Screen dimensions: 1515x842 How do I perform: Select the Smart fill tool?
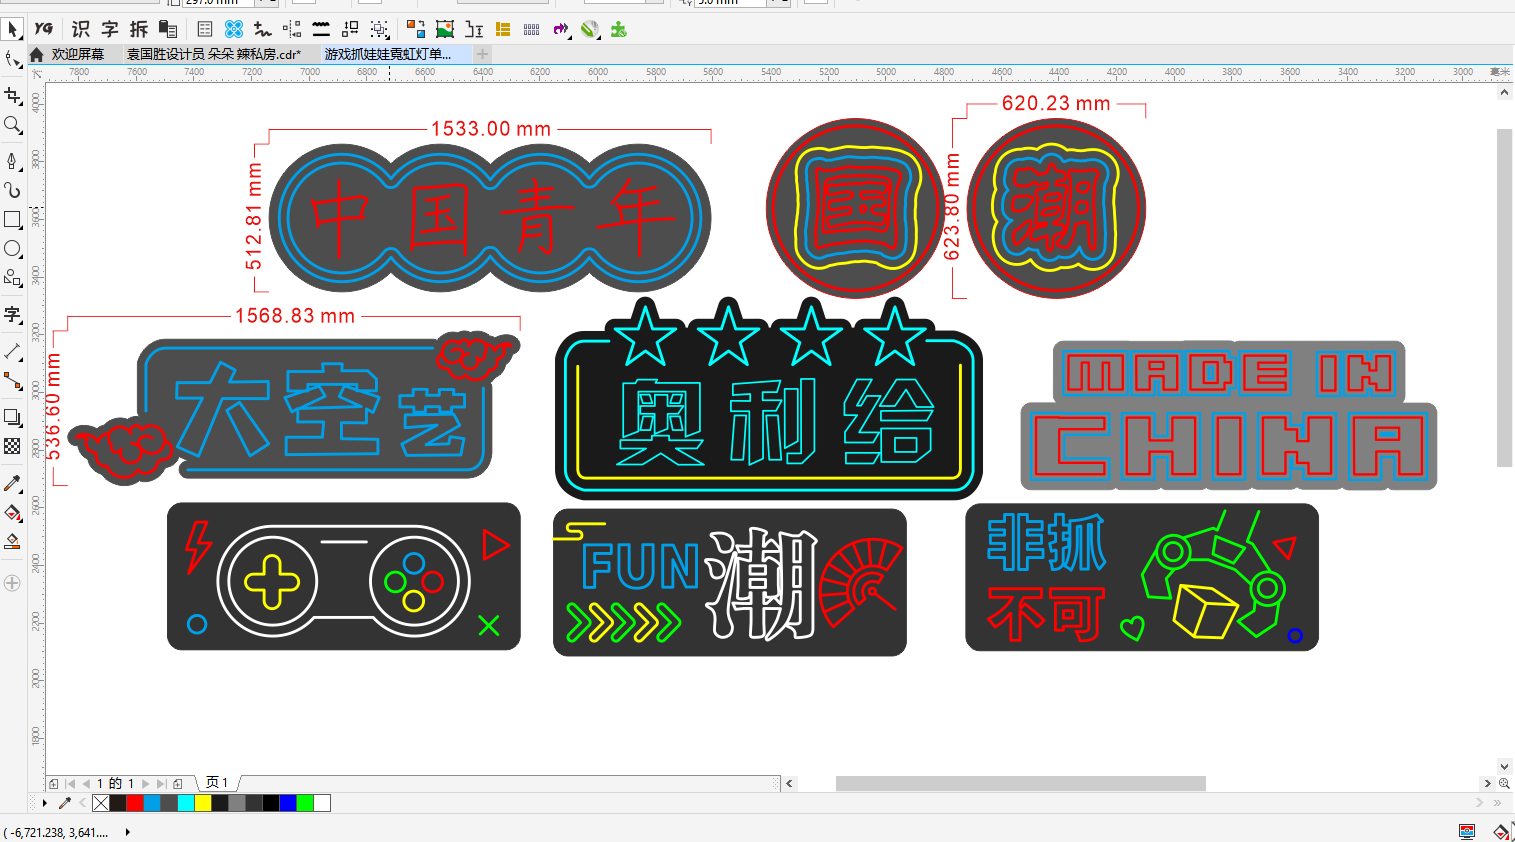coord(12,541)
